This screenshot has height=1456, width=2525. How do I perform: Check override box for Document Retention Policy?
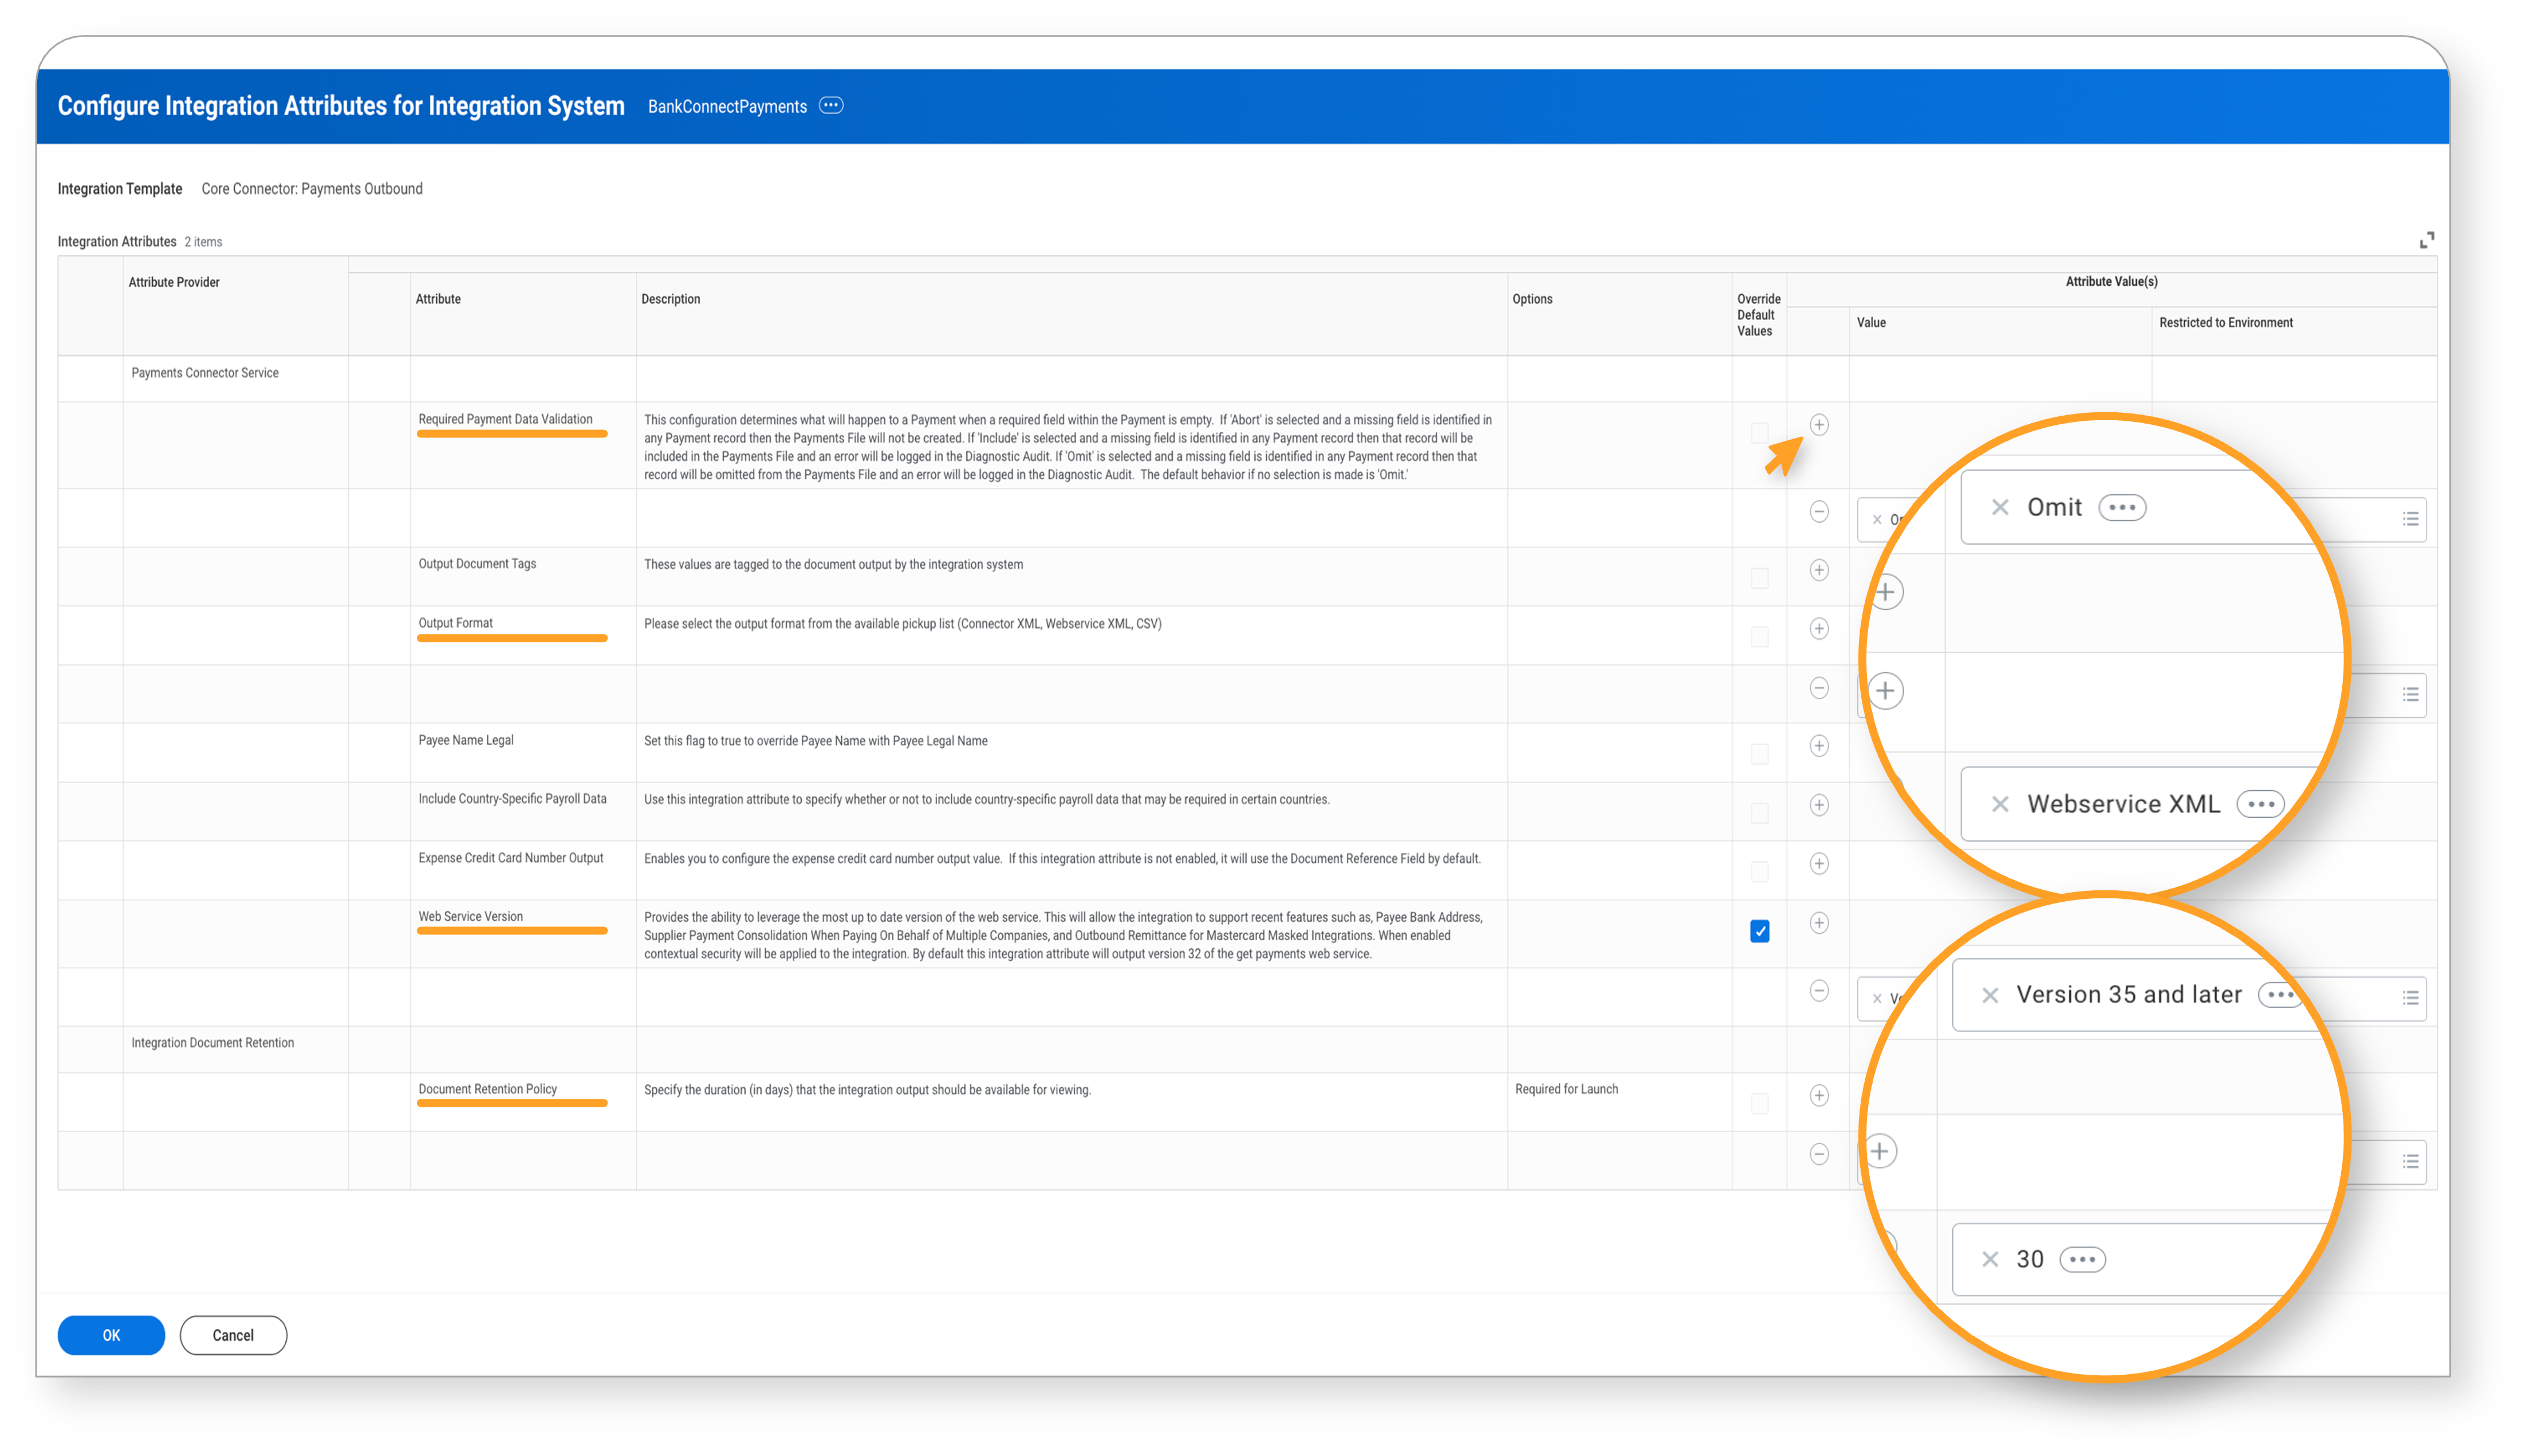point(1759,1104)
